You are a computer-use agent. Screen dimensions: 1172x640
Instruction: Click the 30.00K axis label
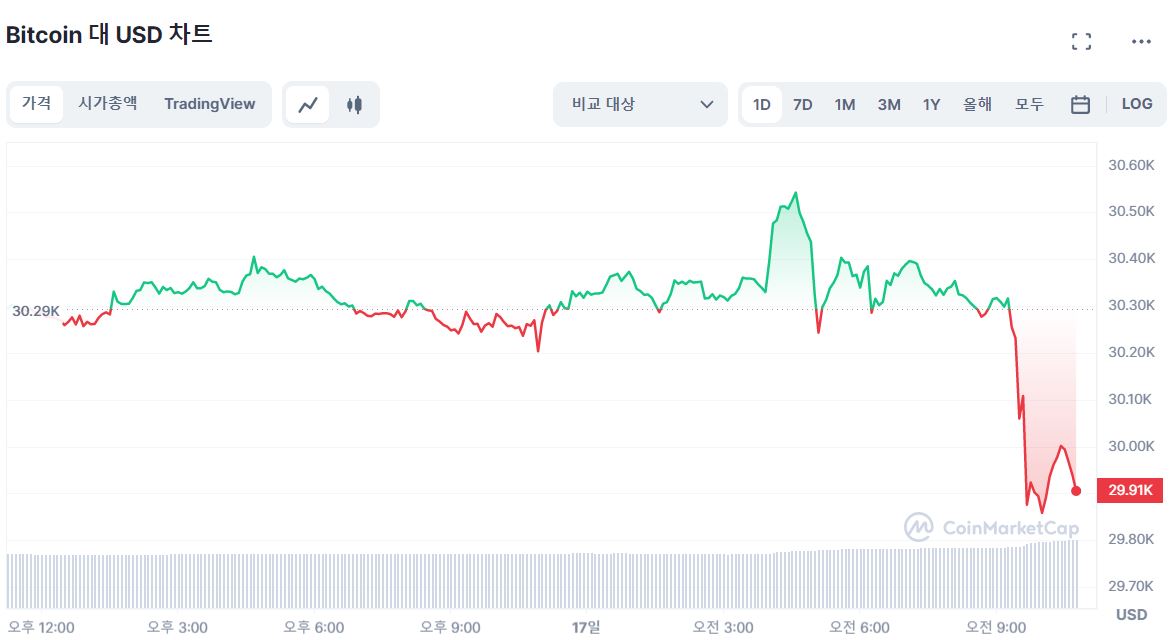pyautogui.click(x=1131, y=446)
